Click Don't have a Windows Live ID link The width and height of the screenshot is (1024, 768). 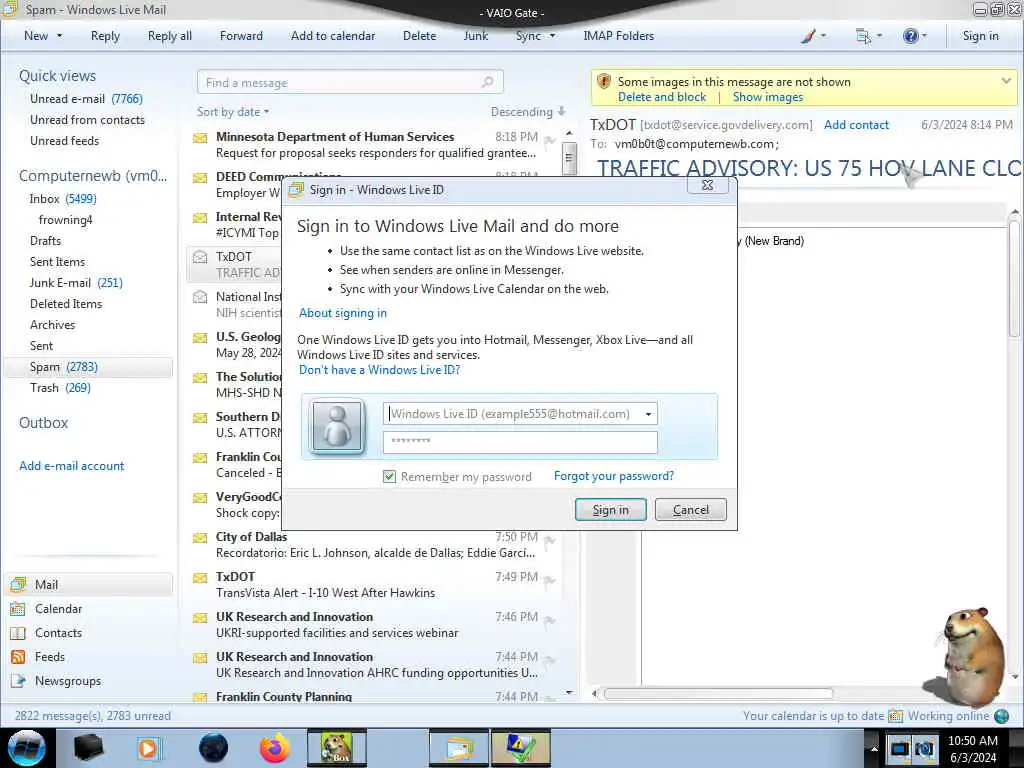pos(379,370)
